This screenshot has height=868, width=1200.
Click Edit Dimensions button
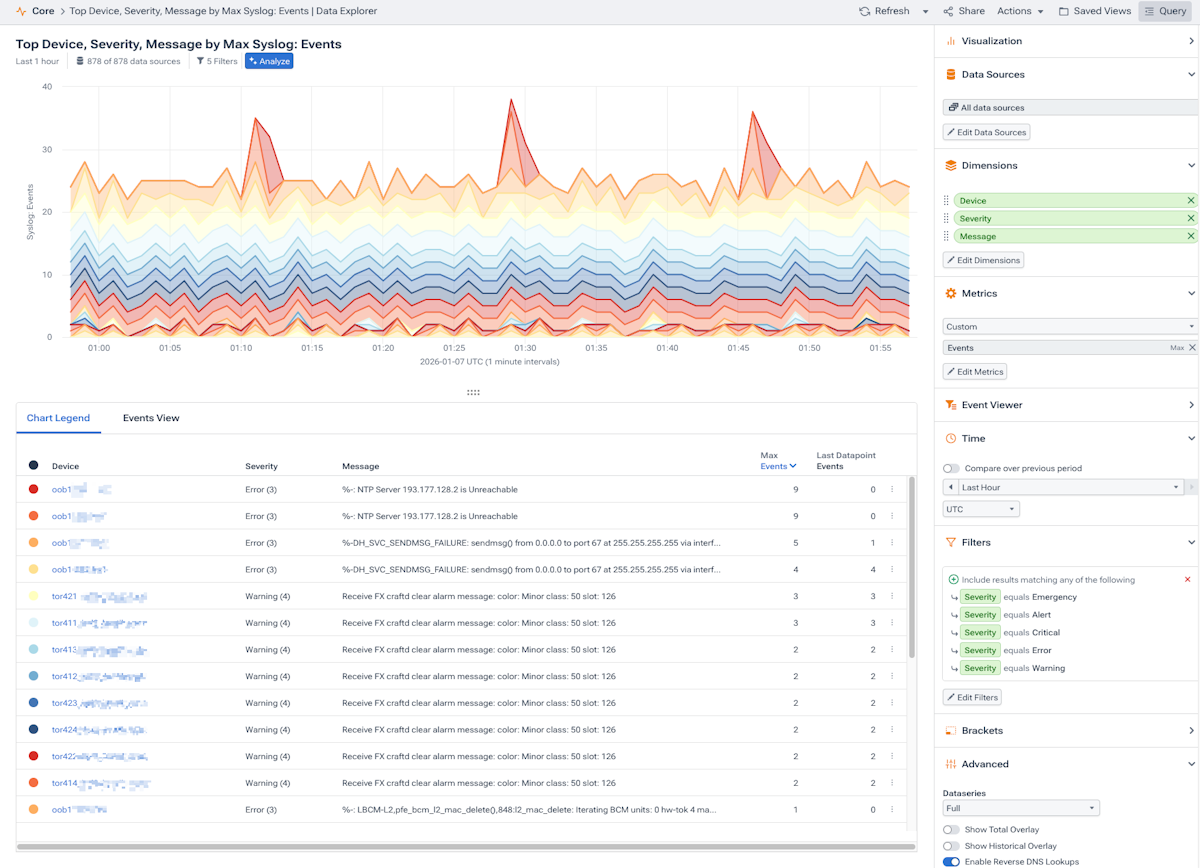pyautogui.click(x=983, y=260)
